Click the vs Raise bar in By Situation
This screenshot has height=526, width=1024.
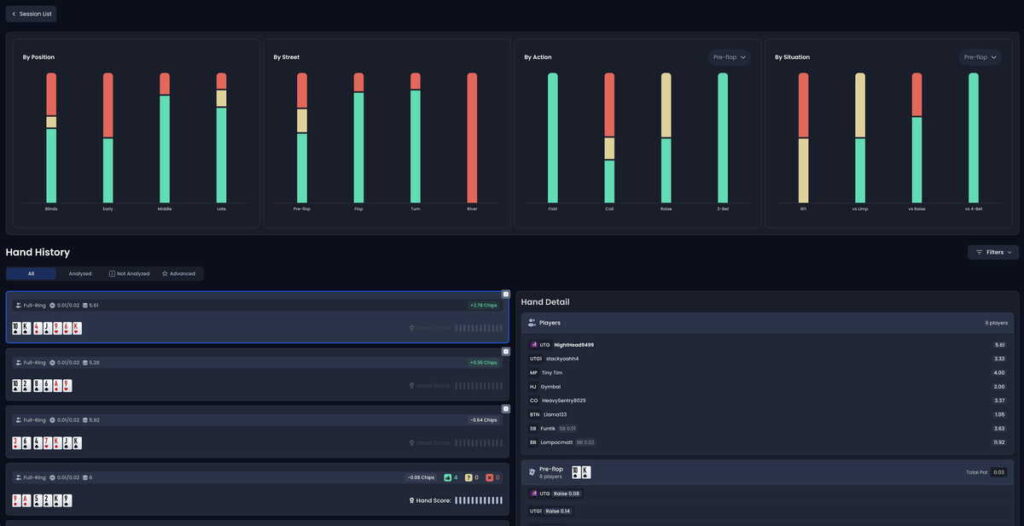click(917, 138)
